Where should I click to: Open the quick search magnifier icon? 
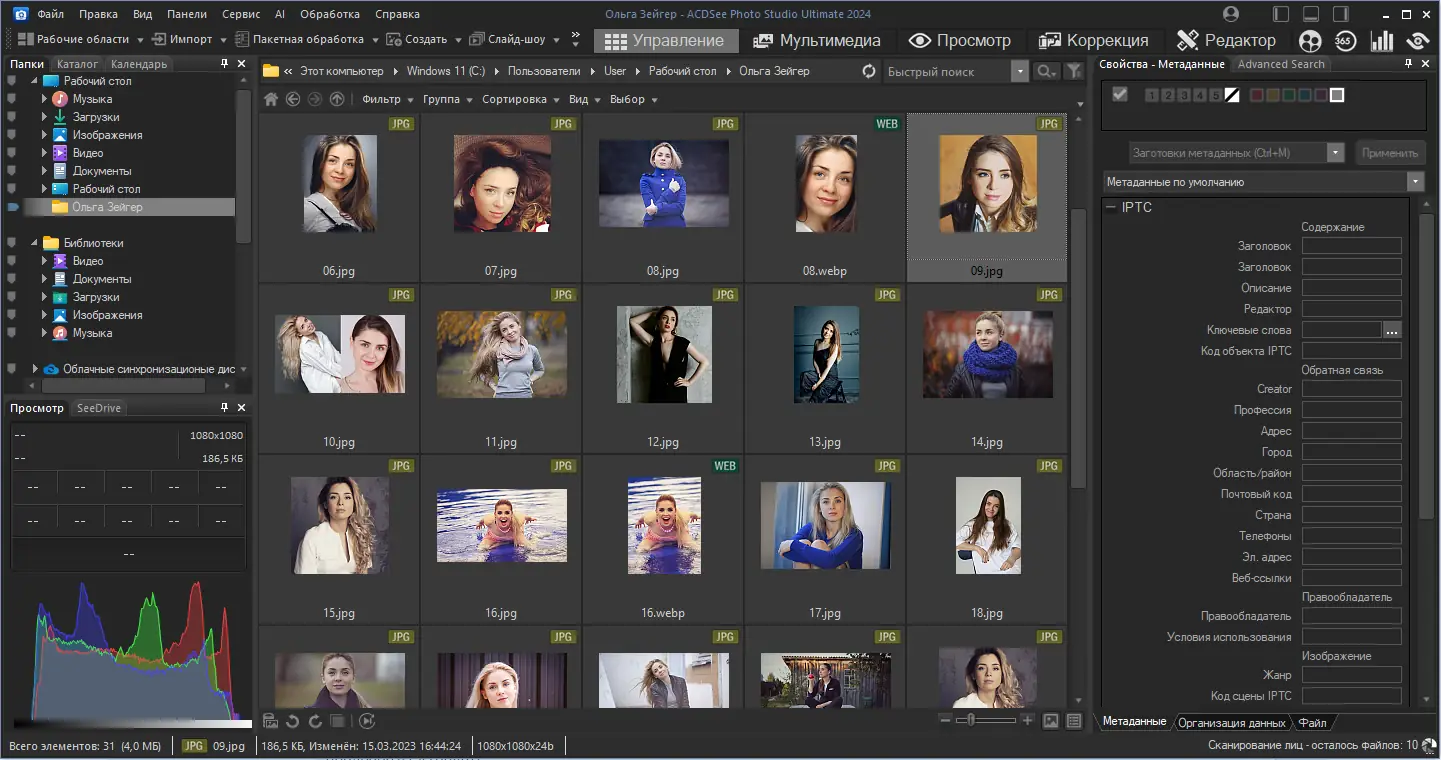[1046, 71]
